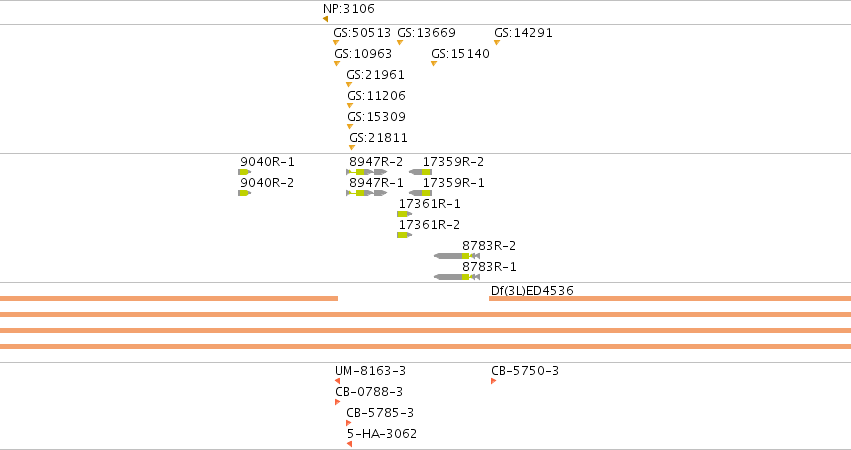The image size is (851, 450).
Task: Select the GS:21811 insertion triangle
Action: (x=352, y=148)
